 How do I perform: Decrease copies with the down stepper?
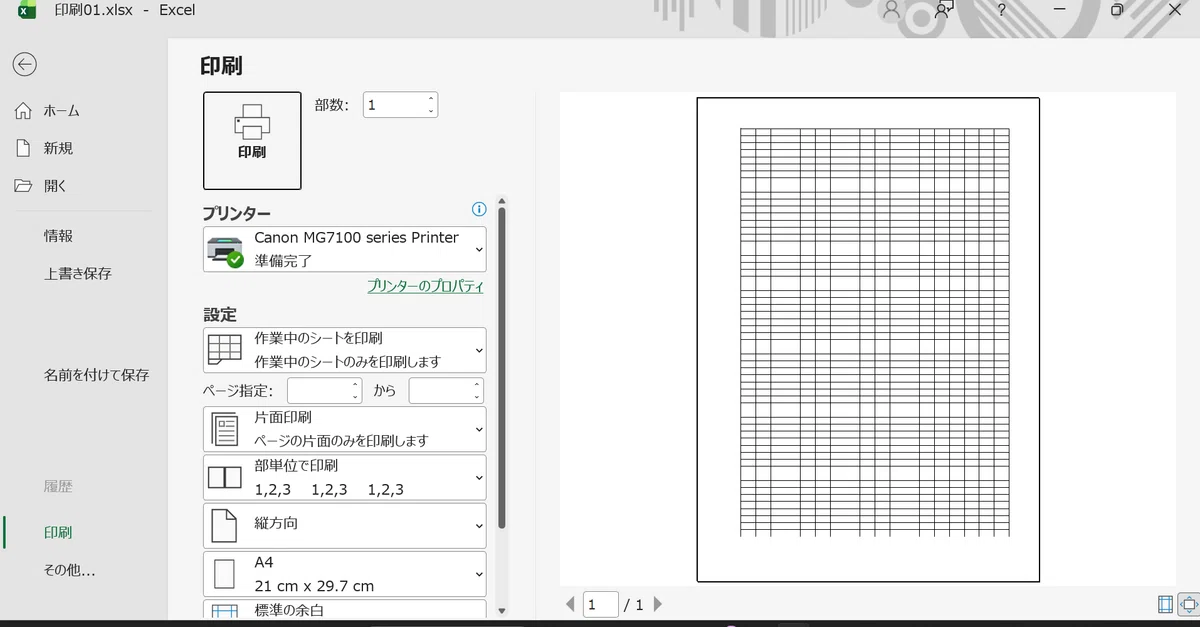[431, 111]
